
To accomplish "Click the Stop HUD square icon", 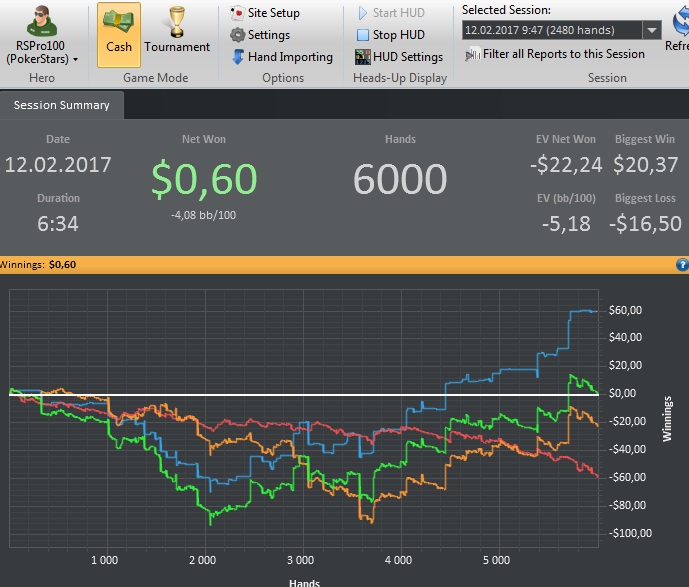I will click(363, 35).
